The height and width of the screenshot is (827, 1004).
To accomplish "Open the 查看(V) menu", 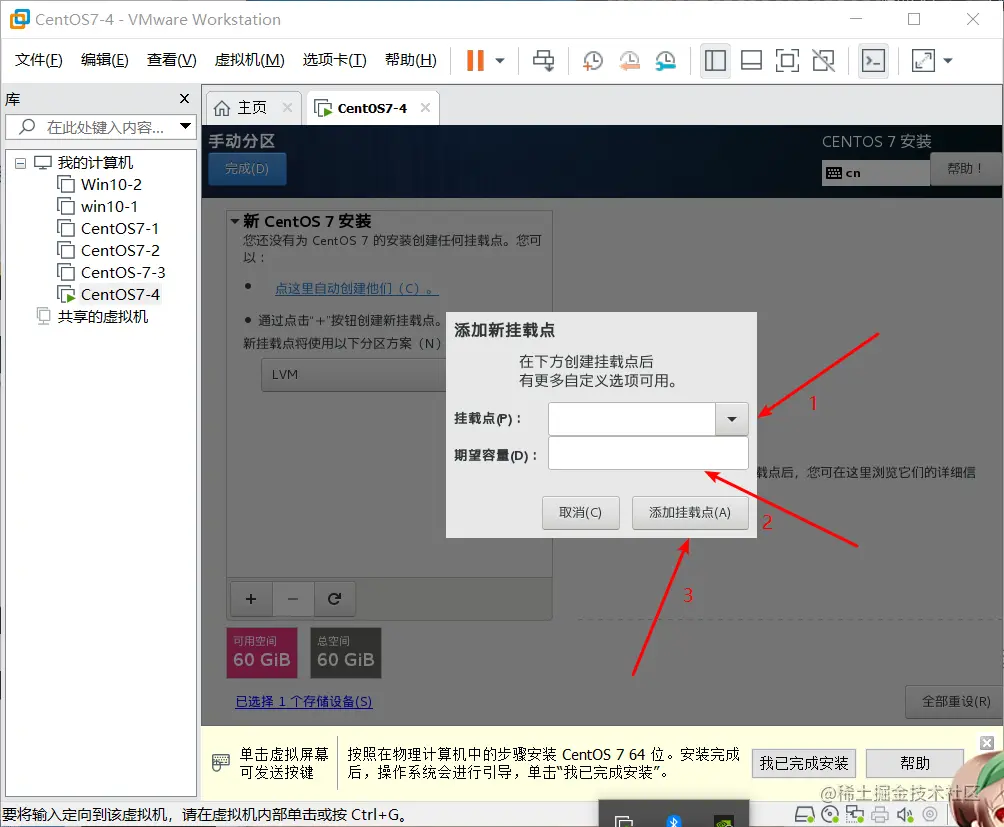I will click(172, 60).
